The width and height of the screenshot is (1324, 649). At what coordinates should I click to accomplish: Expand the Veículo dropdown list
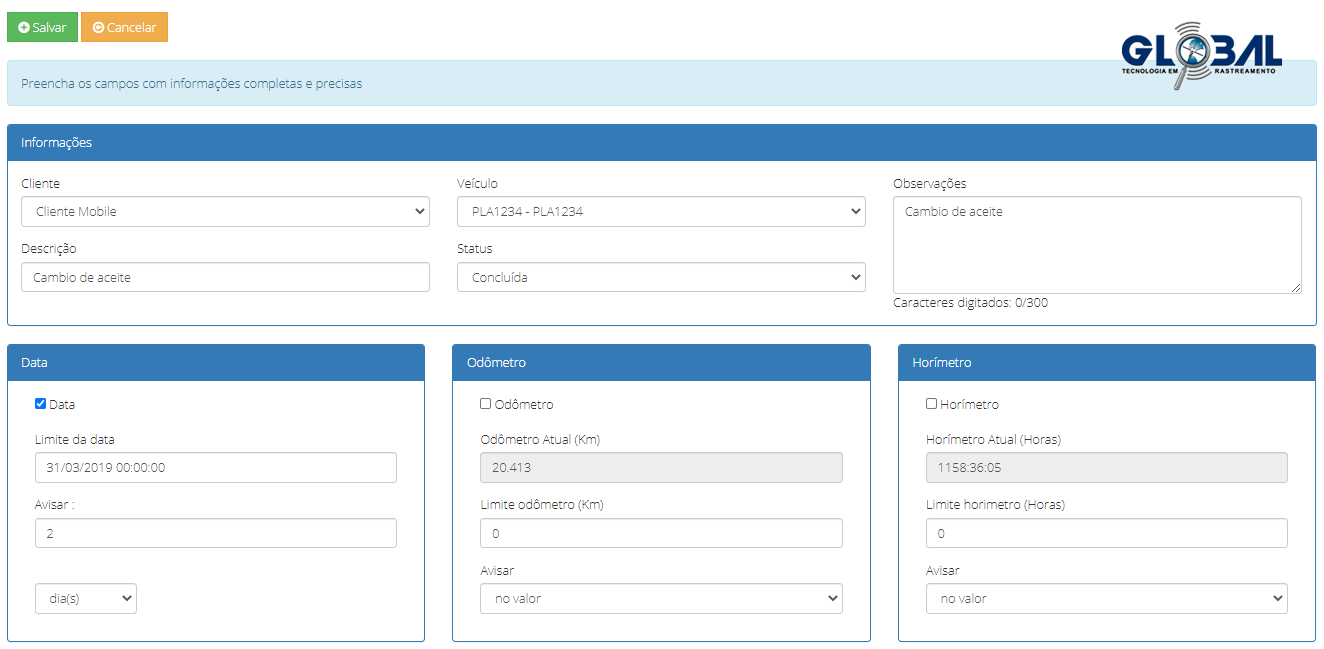pyautogui.click(x=661, y=212)
